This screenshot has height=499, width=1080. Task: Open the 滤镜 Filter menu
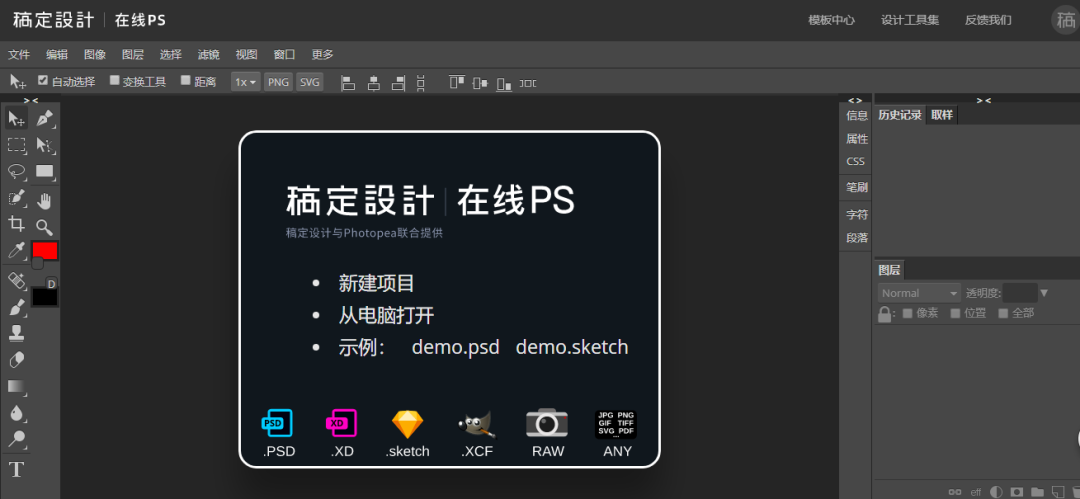click(209, 54)
